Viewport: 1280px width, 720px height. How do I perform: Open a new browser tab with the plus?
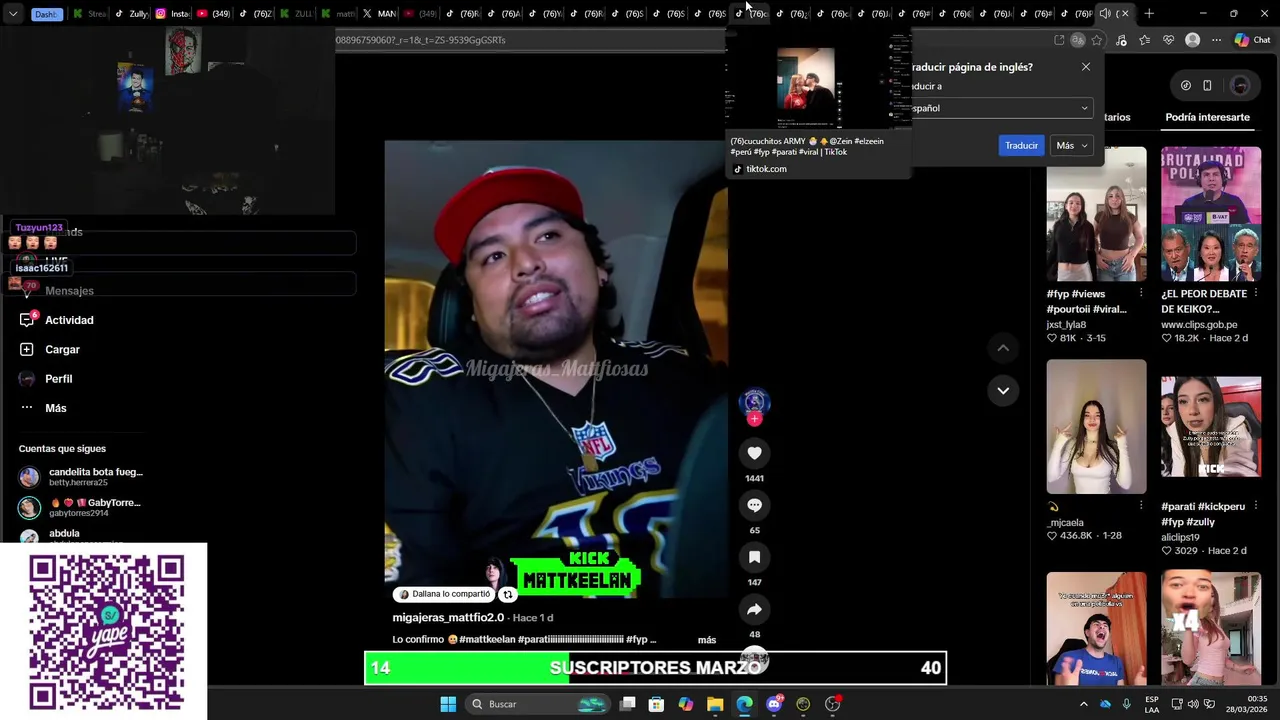coord(1149,13)
